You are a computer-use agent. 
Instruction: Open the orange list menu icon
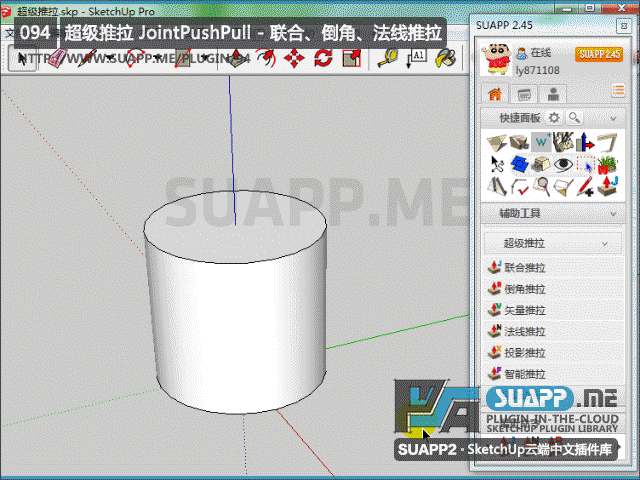(x=618, y=90)
